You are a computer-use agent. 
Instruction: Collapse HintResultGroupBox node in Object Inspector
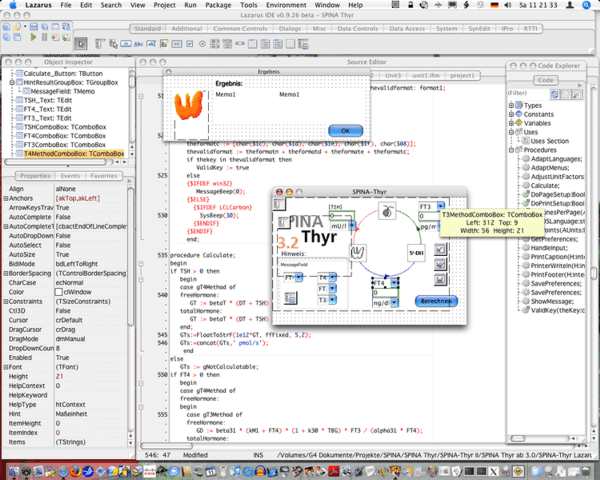[12, 82]
